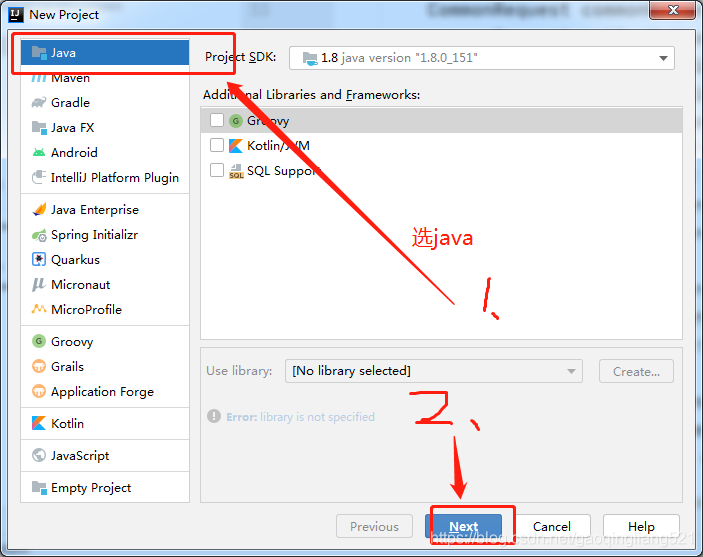Click the Application Forge icon

(39, 392)
